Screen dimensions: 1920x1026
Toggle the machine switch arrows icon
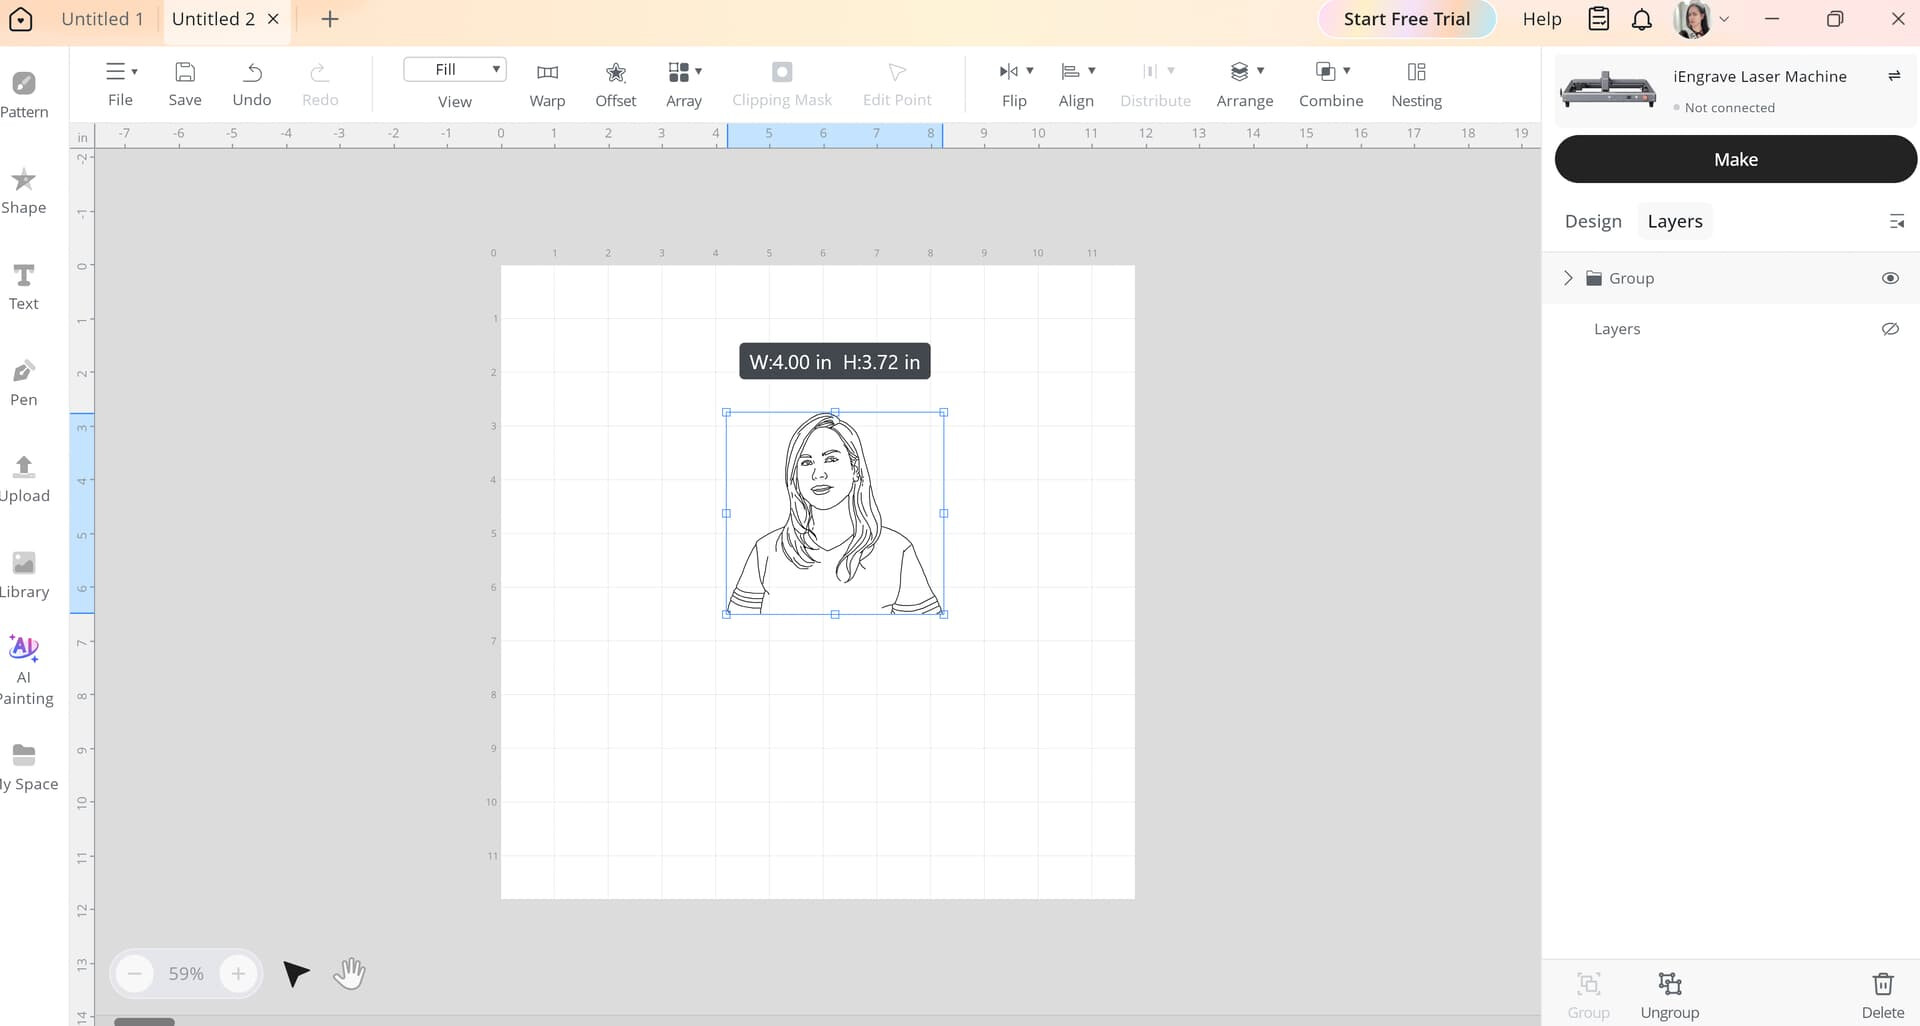click(1894, 76)
